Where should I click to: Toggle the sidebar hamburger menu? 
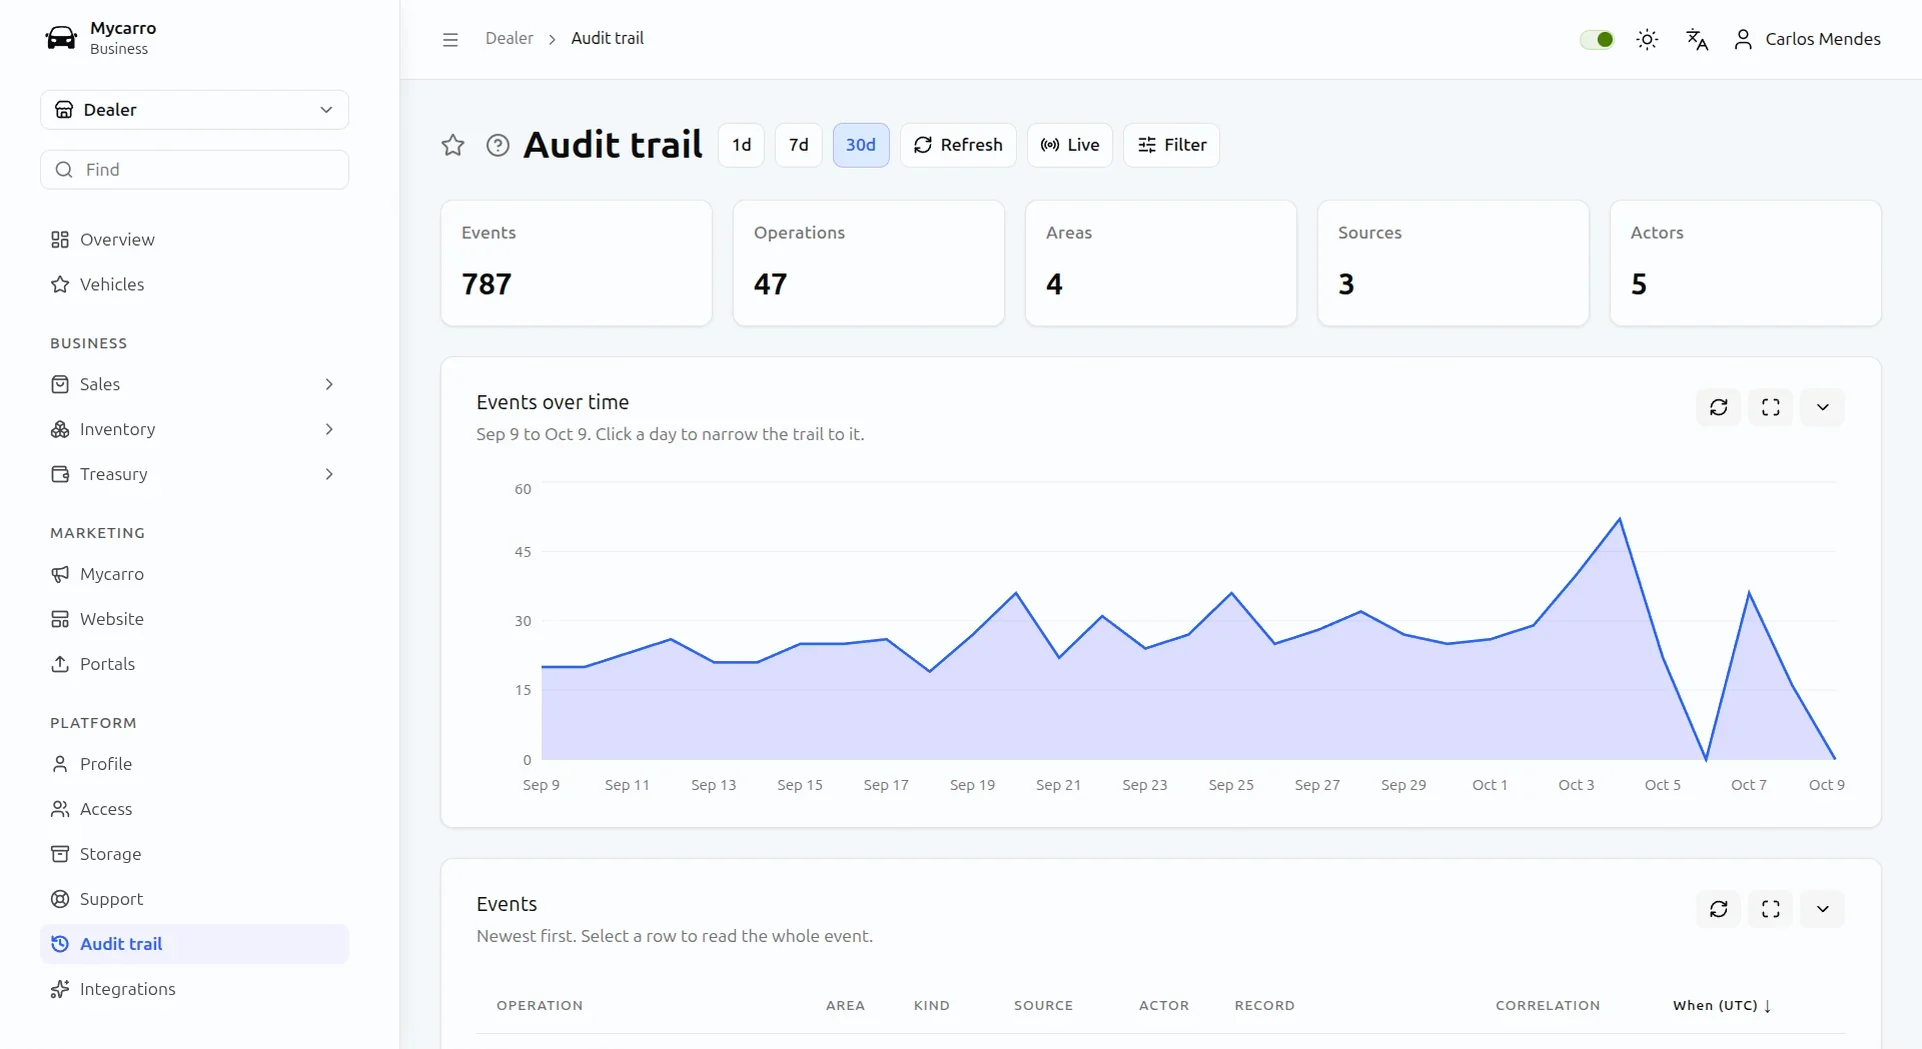(450, 39)
